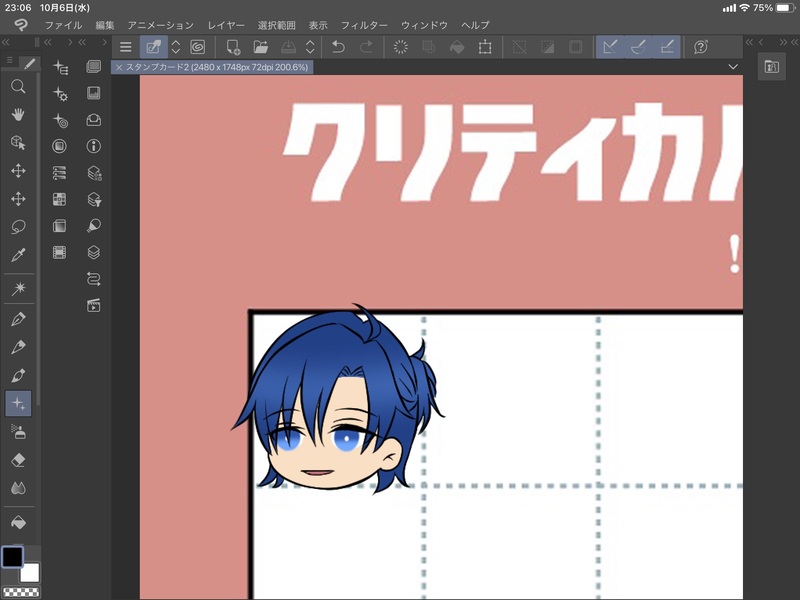Open CLIP STUDIO spiral icon

[x=197, y=47]
